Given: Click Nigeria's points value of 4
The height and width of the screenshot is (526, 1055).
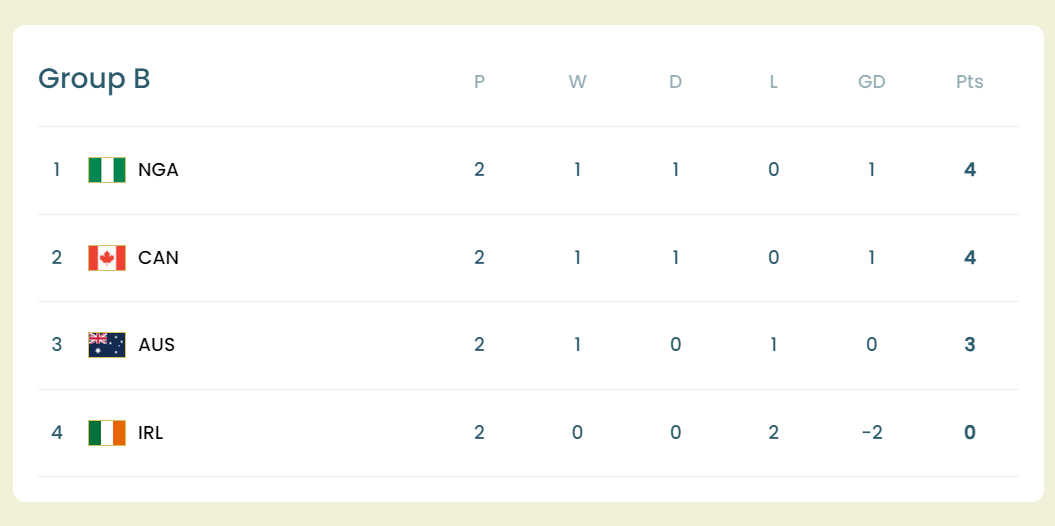Looking at the screenshot, I should pyautogui.click(x=969, y=170).
